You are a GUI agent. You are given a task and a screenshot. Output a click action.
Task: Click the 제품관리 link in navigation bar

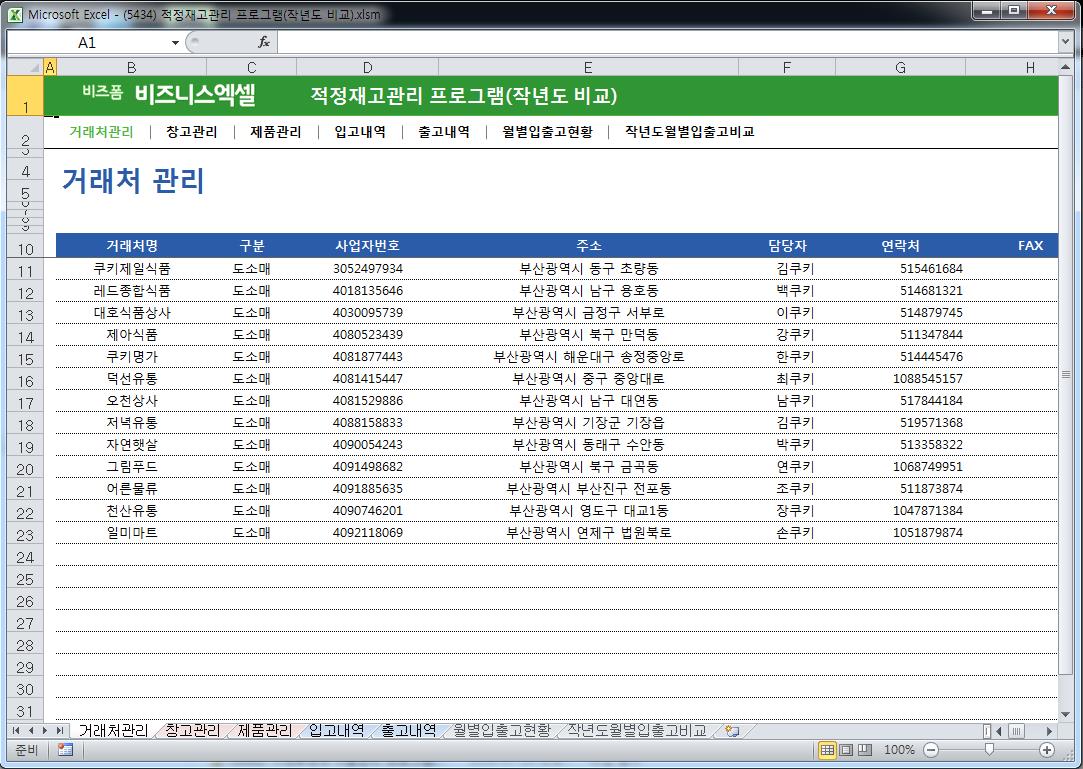275,132
